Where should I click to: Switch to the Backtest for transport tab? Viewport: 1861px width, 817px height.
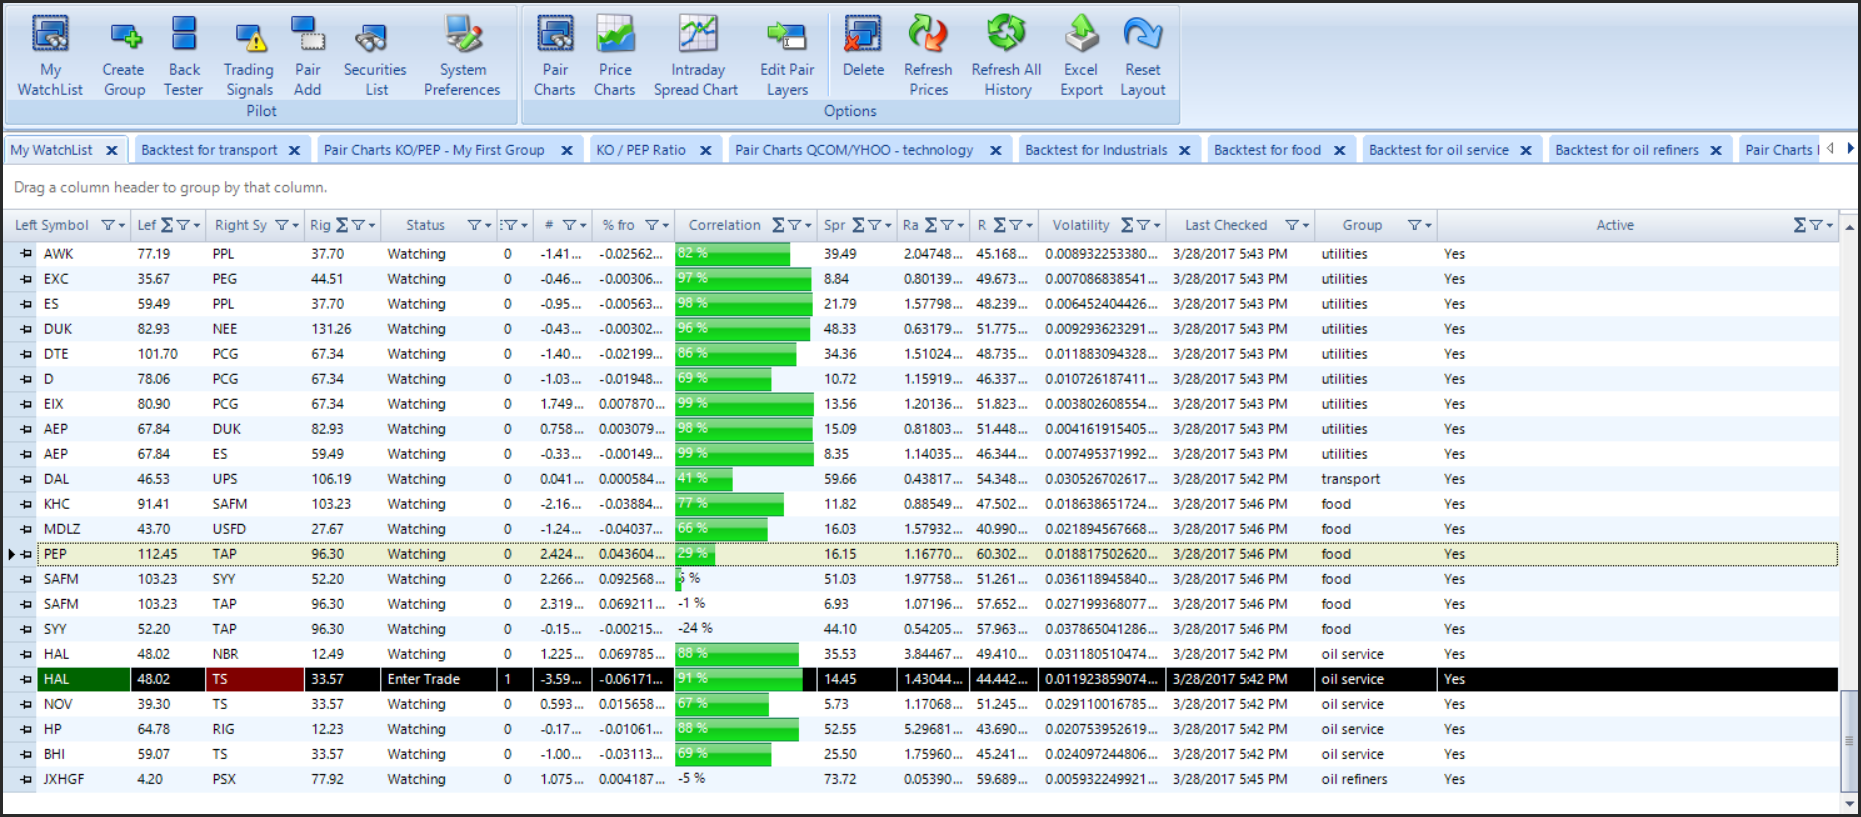[209, 150]
